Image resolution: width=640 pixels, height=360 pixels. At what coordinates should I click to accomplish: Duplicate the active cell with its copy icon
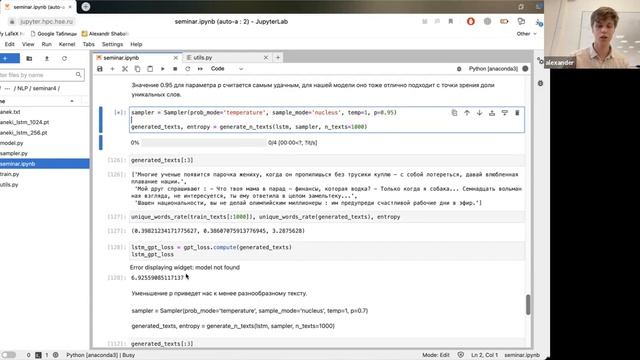pos(454,113)
